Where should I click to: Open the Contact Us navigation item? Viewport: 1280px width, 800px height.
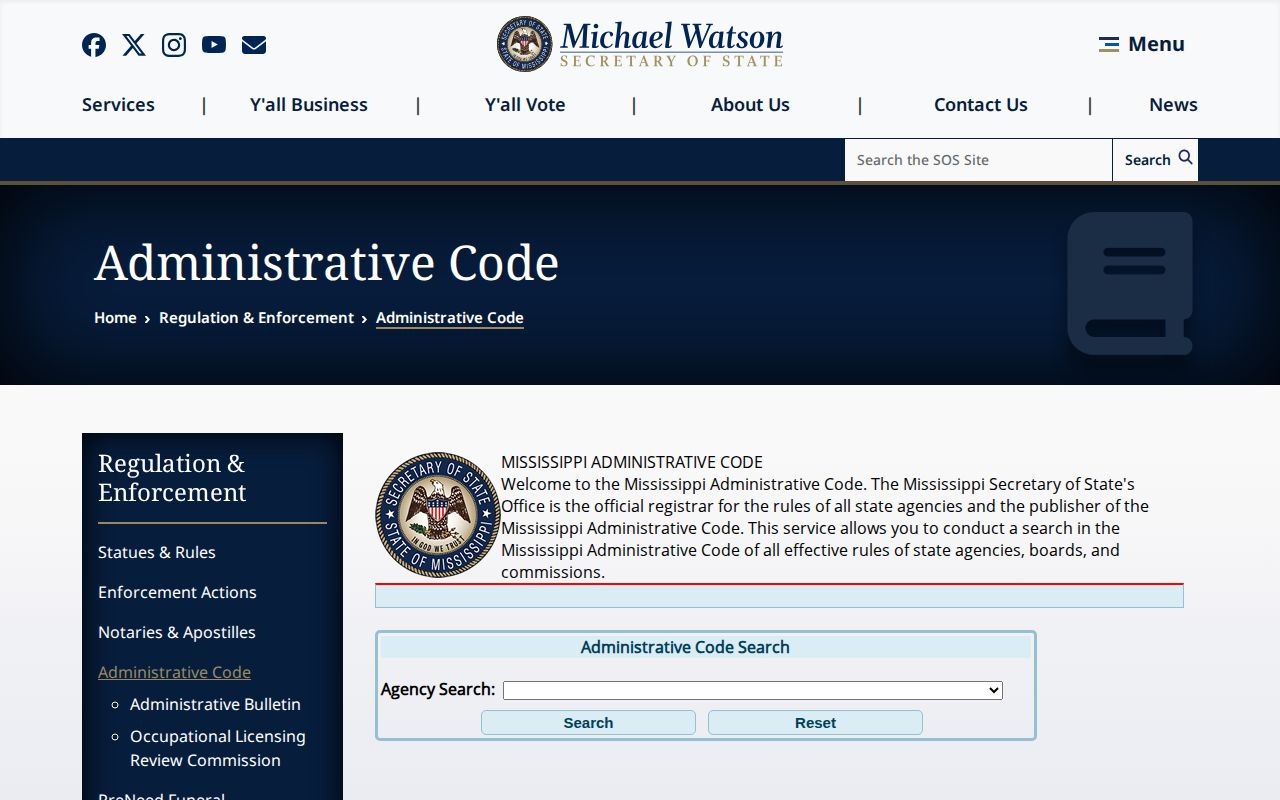(981, 104)
